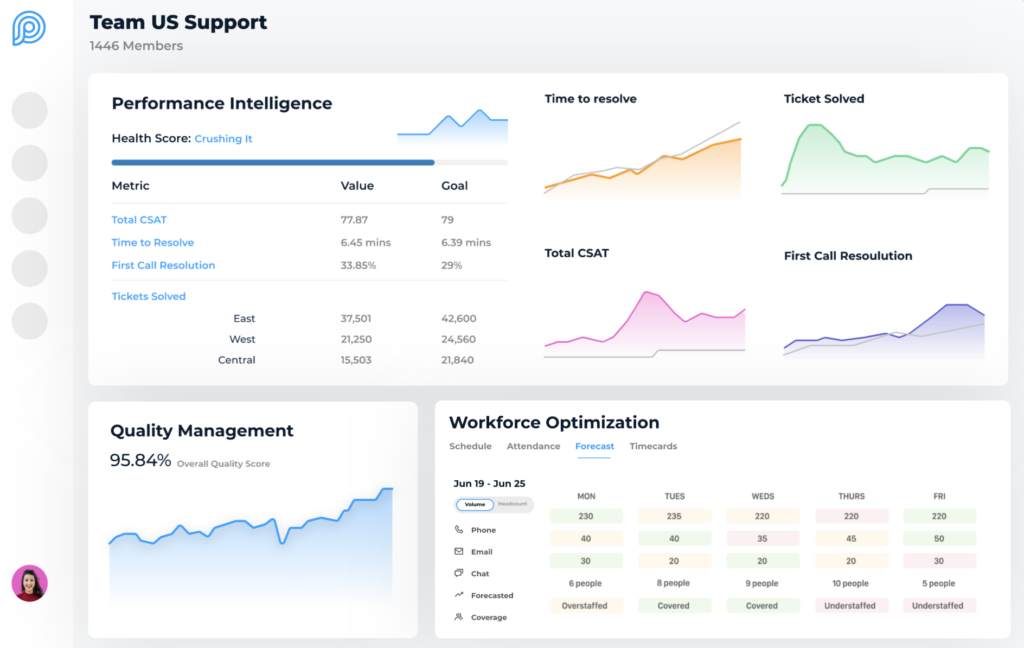Open the First Call Resoulution chart
1024x648 pixels.
point(884,330)
